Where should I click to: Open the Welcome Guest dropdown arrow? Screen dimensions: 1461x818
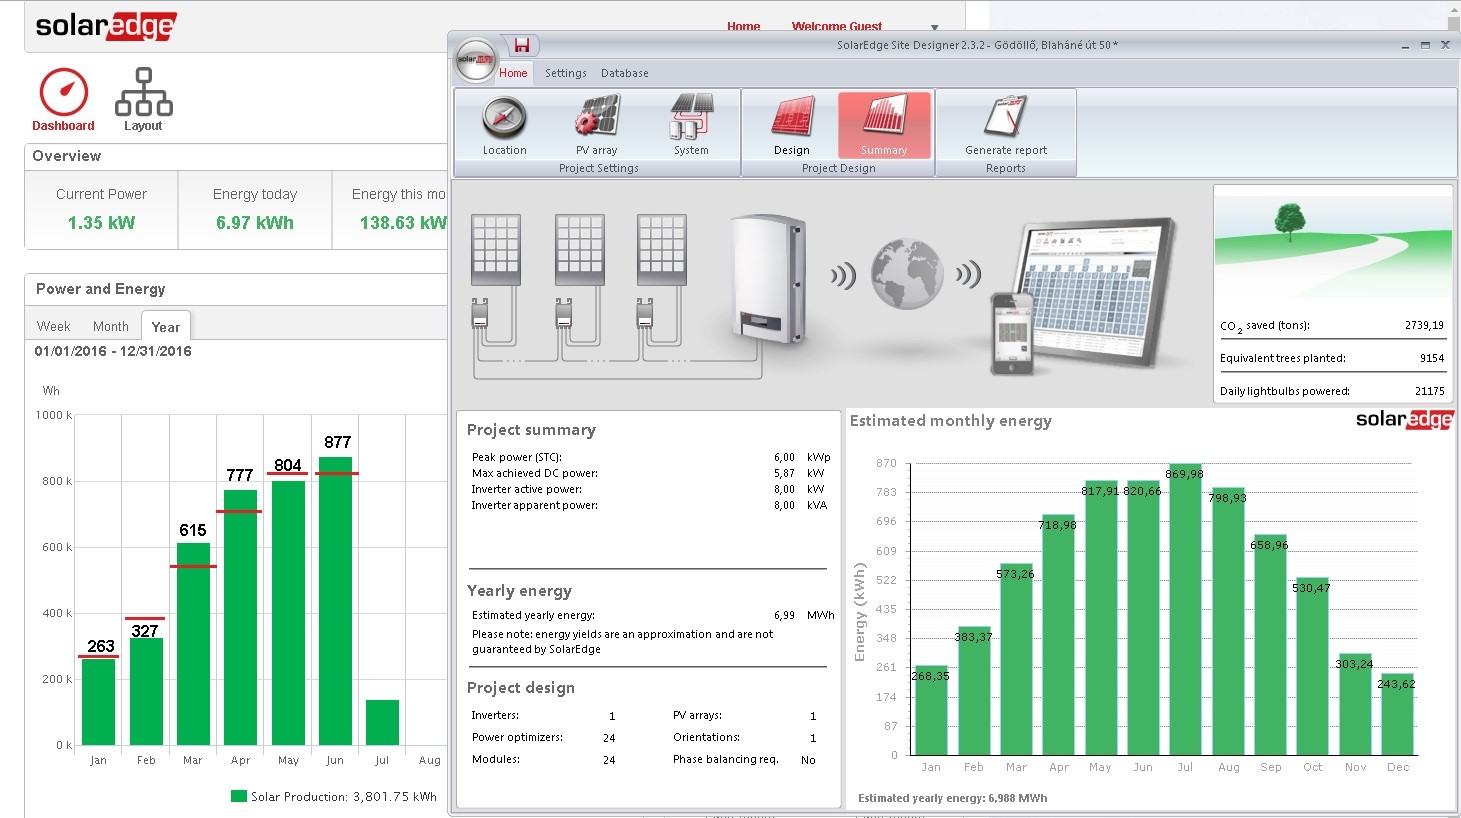(x=935, y=28)
